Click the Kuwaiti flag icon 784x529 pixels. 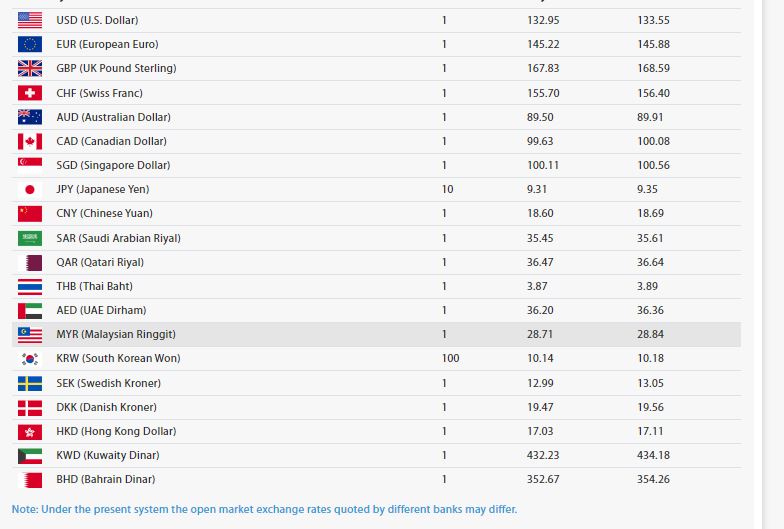pos(30,455)
